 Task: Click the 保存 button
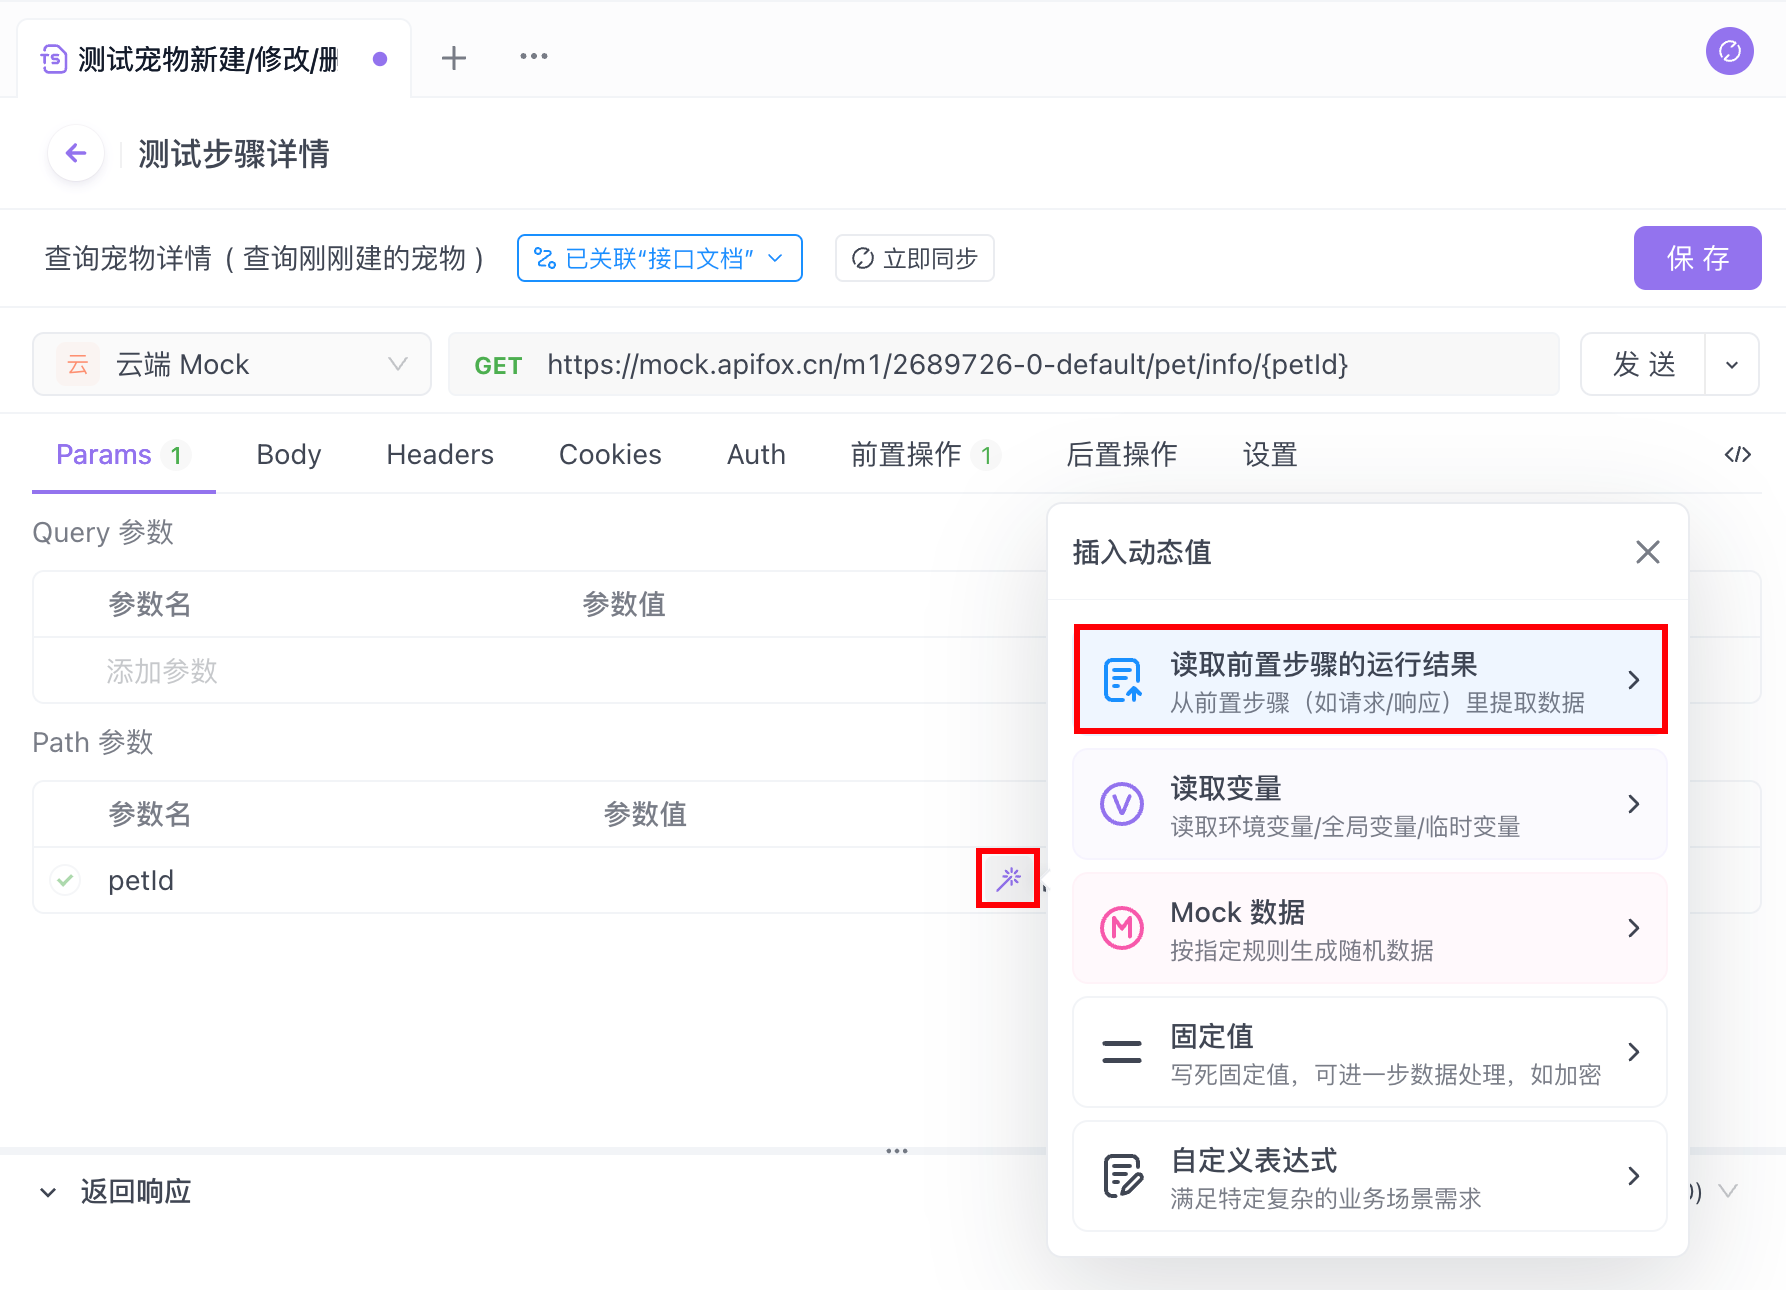[1697, 259]
